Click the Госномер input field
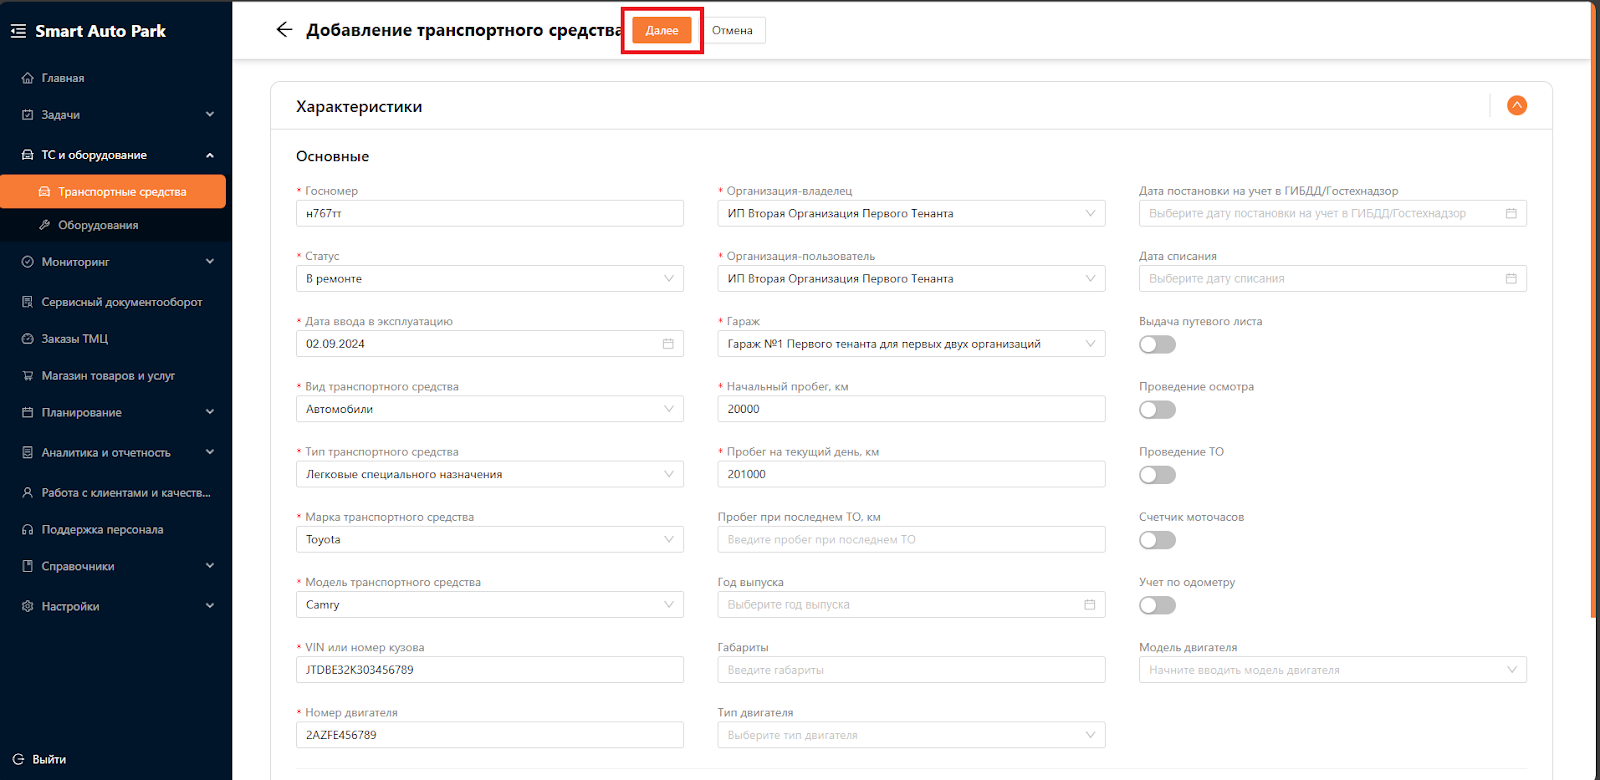 pyautogui.click(x=489, y=214)
